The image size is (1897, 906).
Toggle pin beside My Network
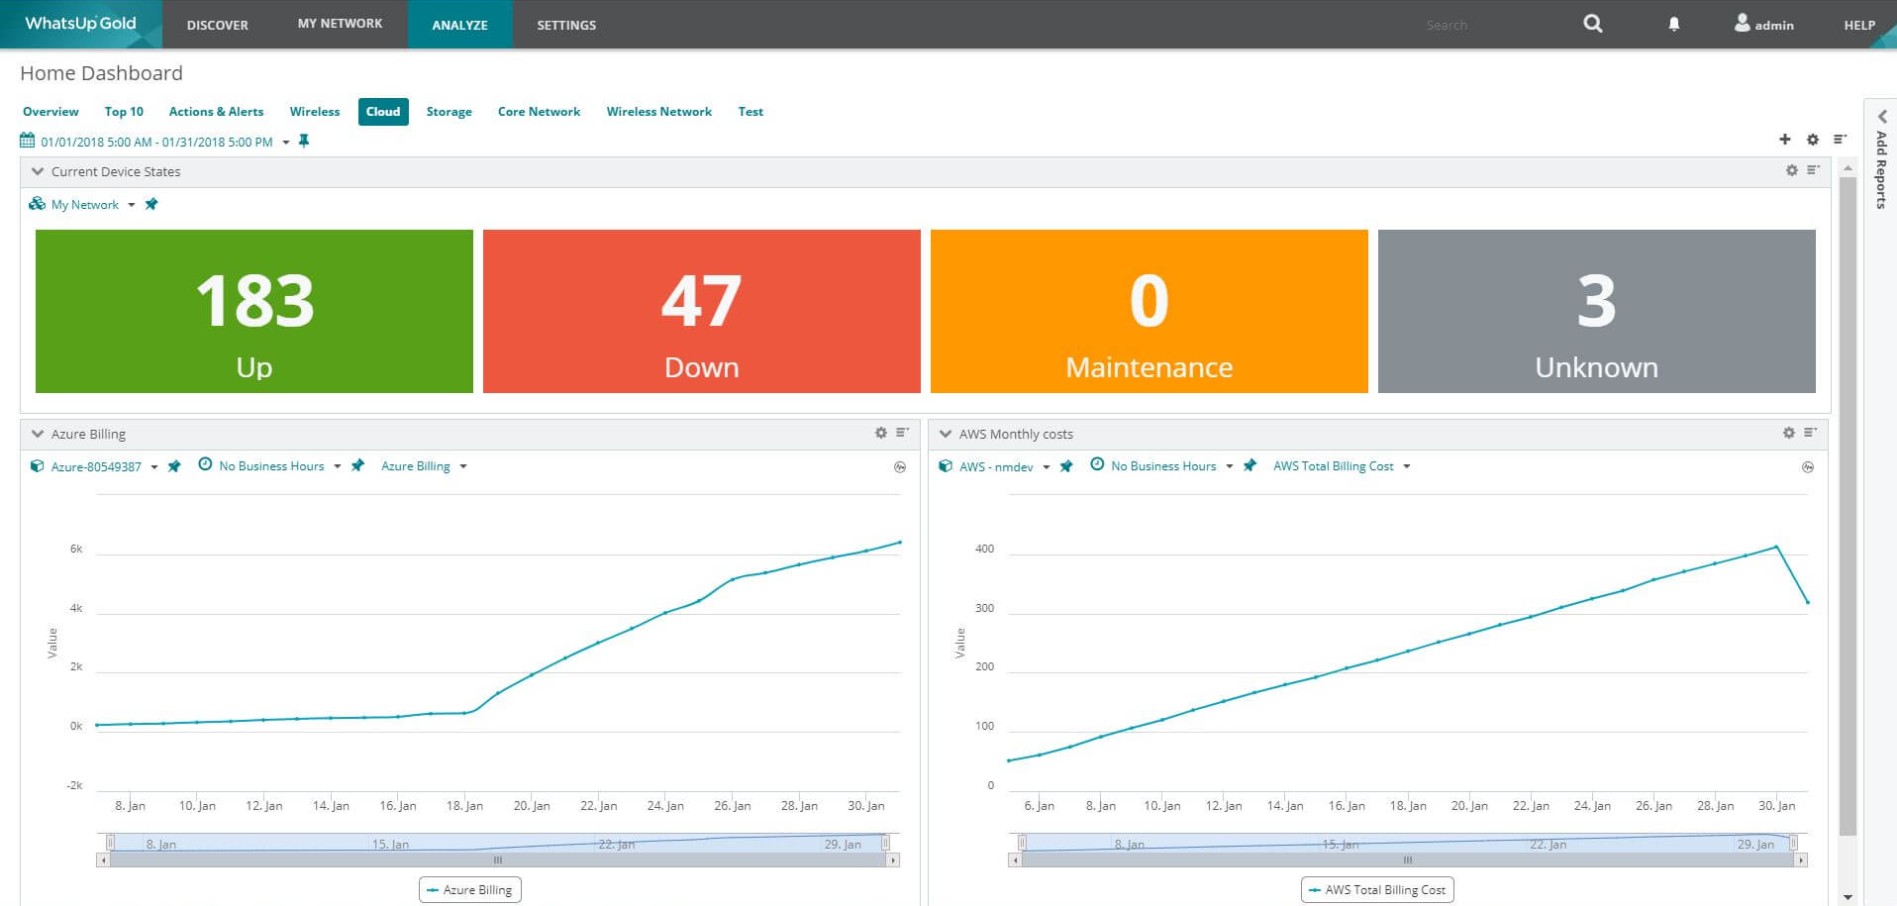(151, 204)
